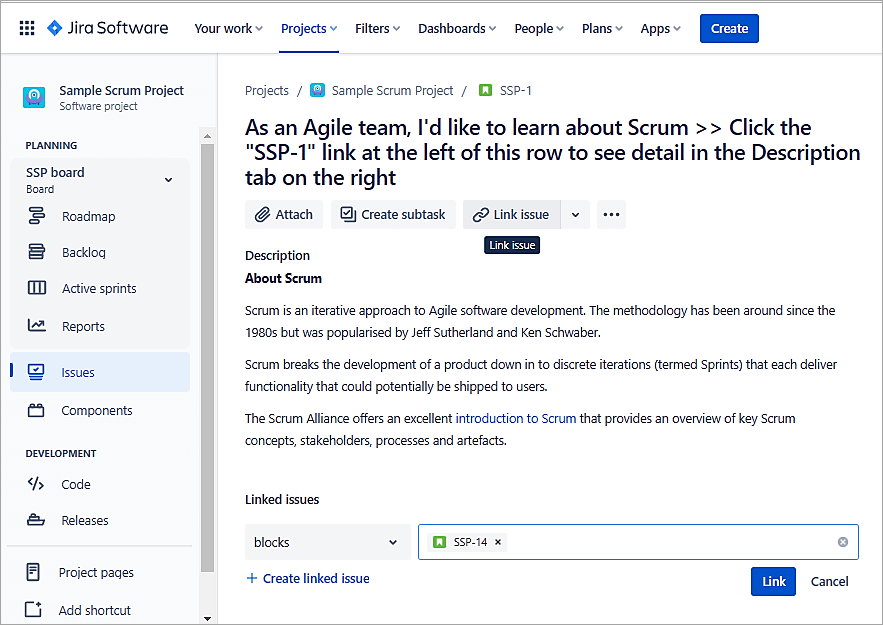Follow the introduction to Scrum link

[515, 418]
